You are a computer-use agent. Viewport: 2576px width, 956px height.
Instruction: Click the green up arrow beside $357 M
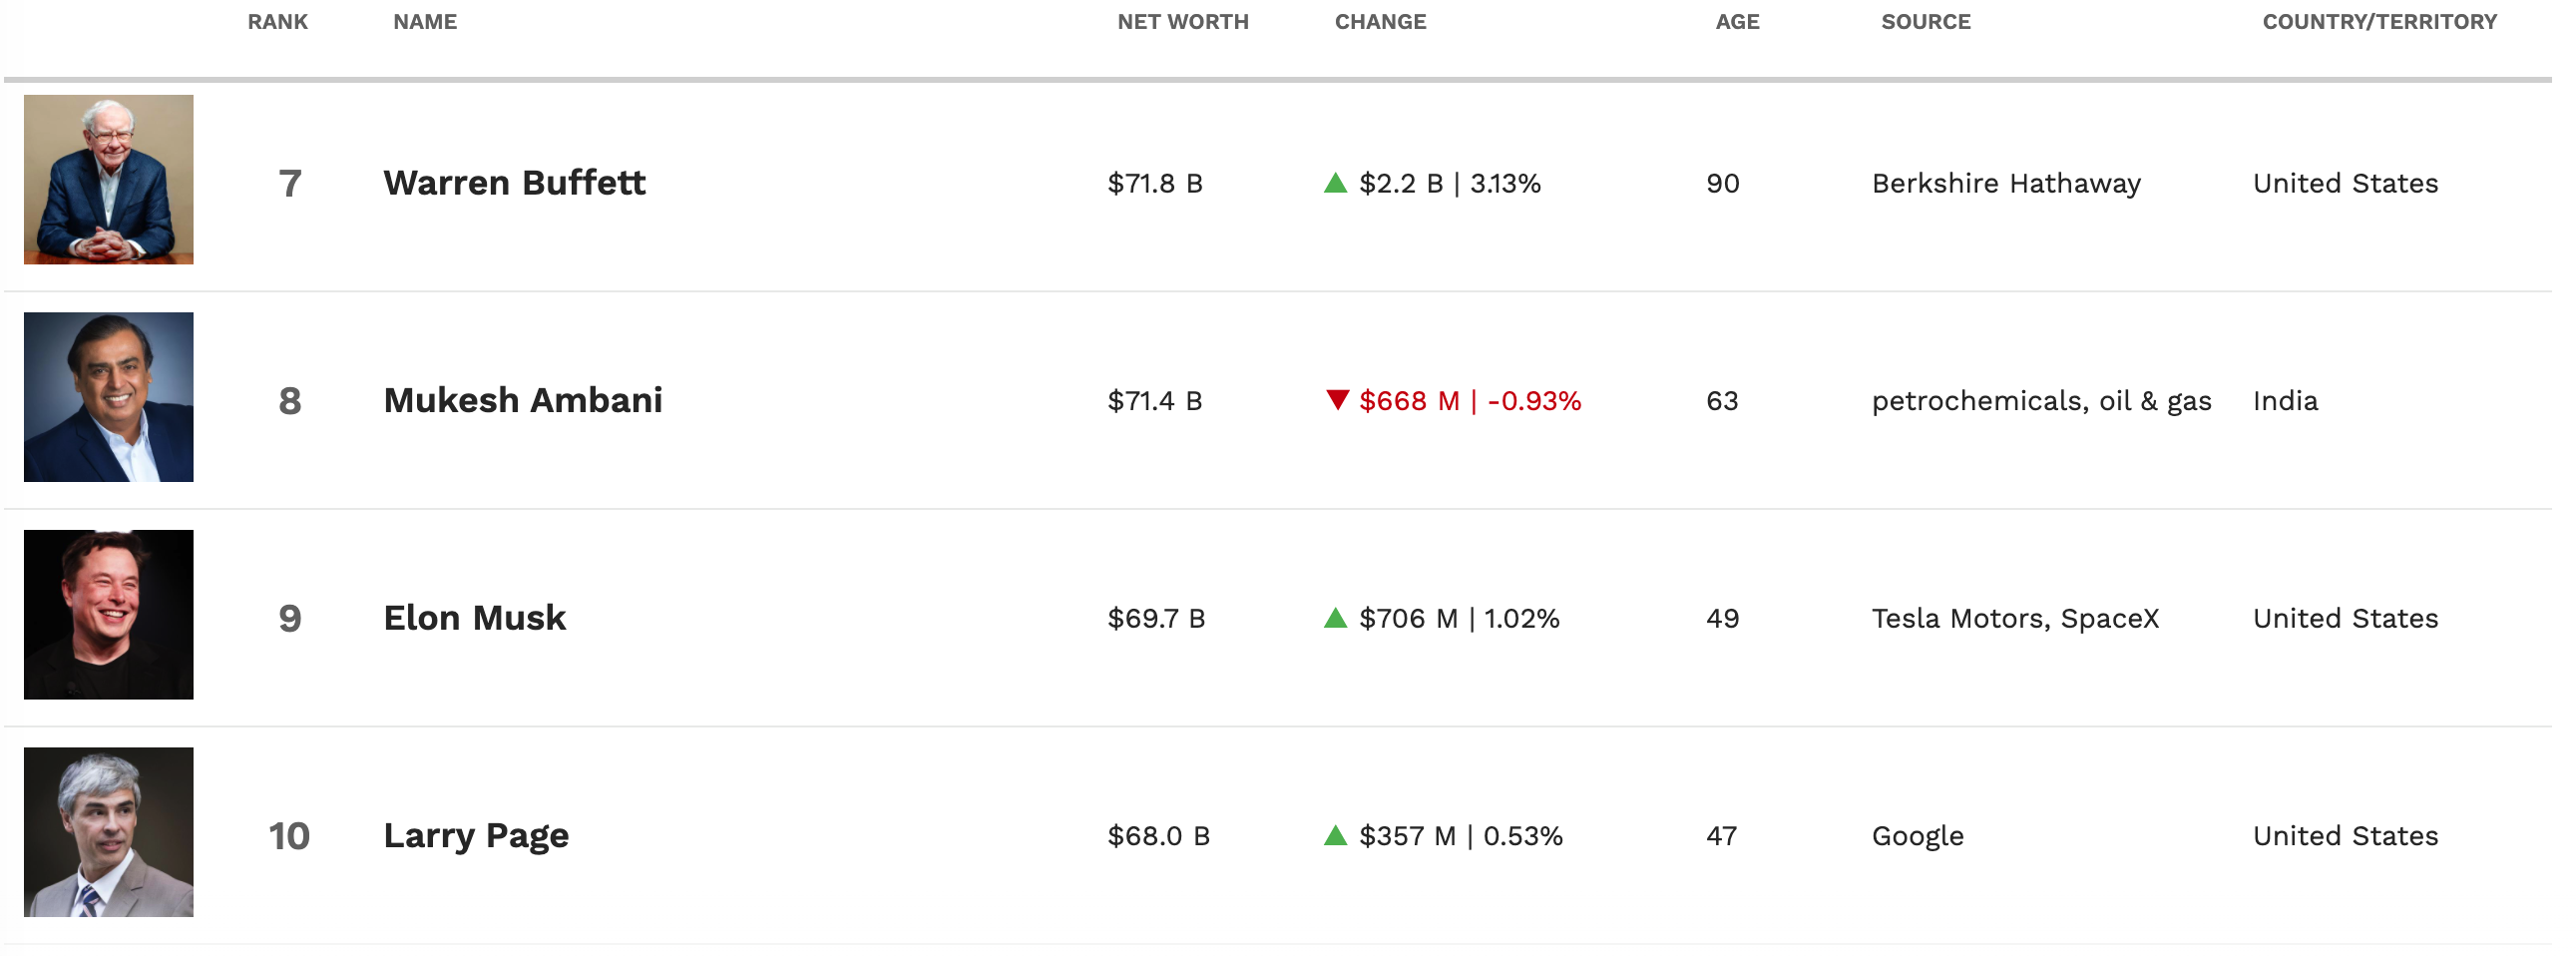(x=1335, y=836)
